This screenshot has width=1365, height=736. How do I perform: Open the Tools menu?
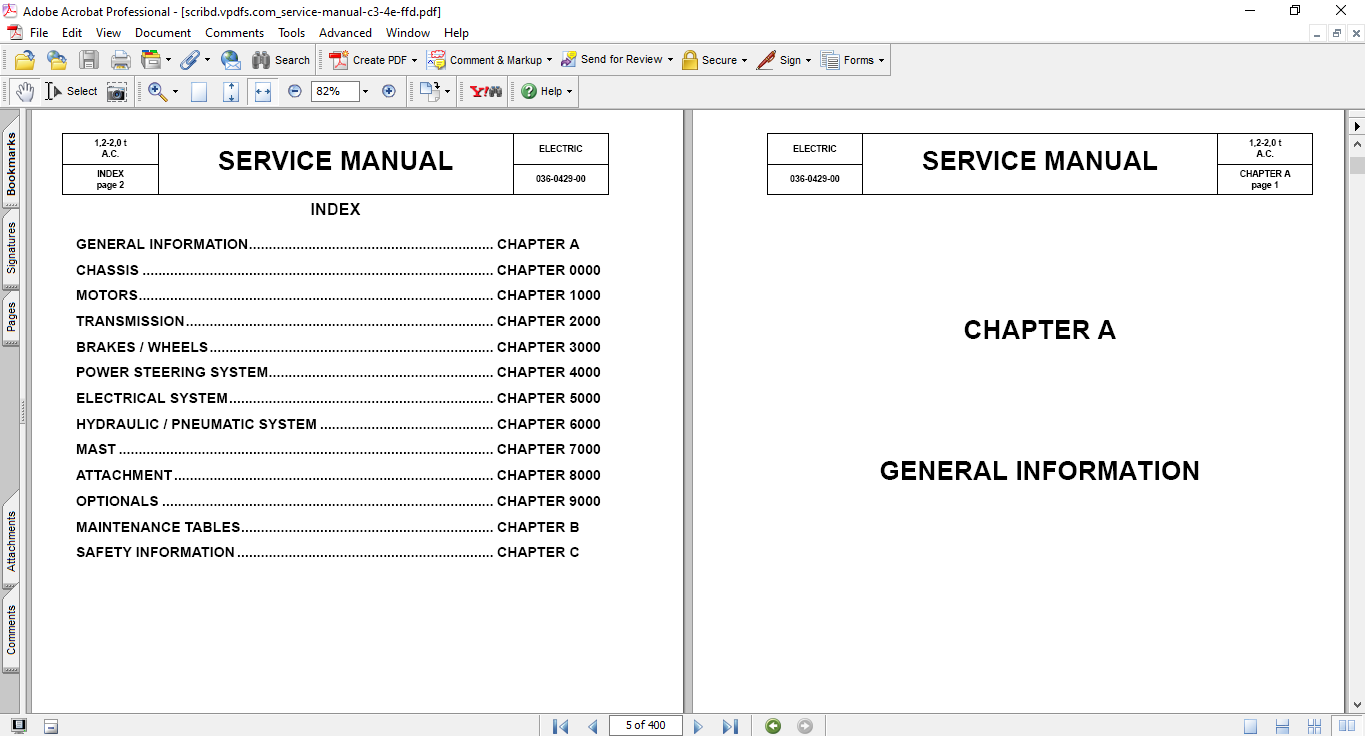tap(292, 33)
